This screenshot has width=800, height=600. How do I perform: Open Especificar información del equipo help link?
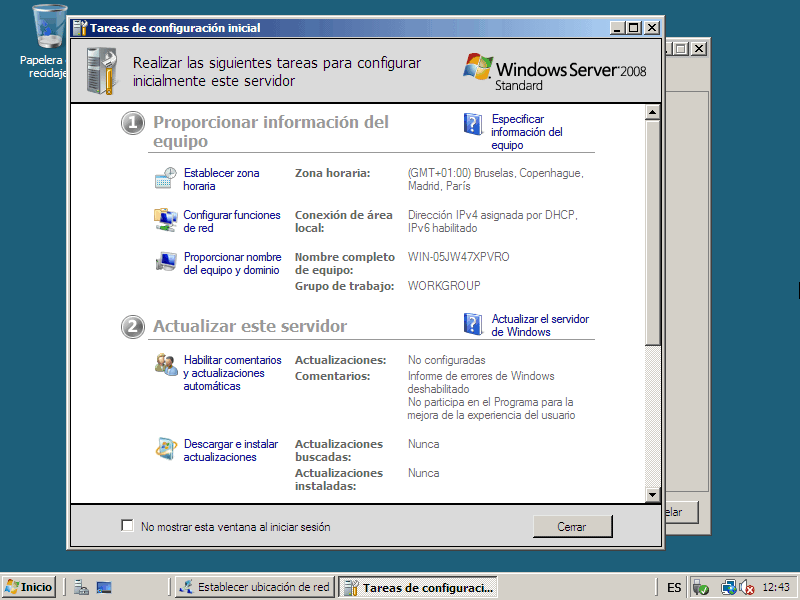click(527, 132)
